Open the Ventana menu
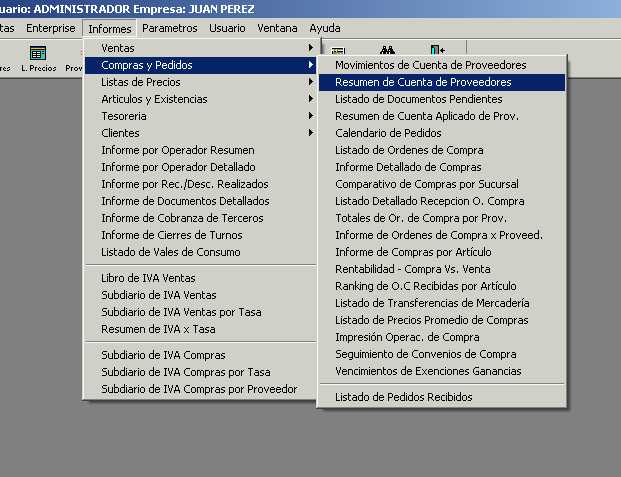Image resolution: width=621 pixels, height=477 pixels. [277, 28]
